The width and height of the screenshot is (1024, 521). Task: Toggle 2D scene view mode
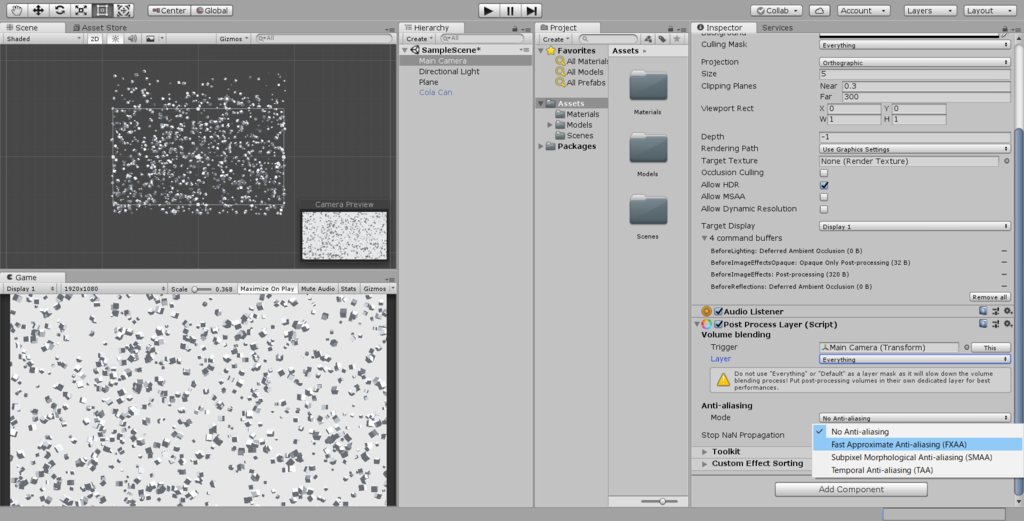coord(95,39)
